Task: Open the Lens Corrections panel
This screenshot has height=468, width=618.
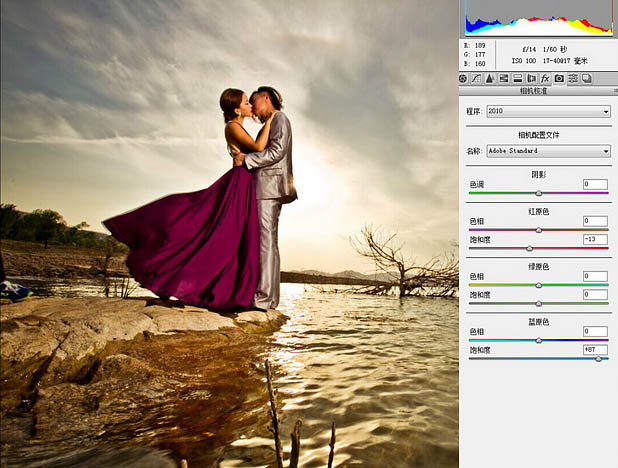Action: [531, 78]
